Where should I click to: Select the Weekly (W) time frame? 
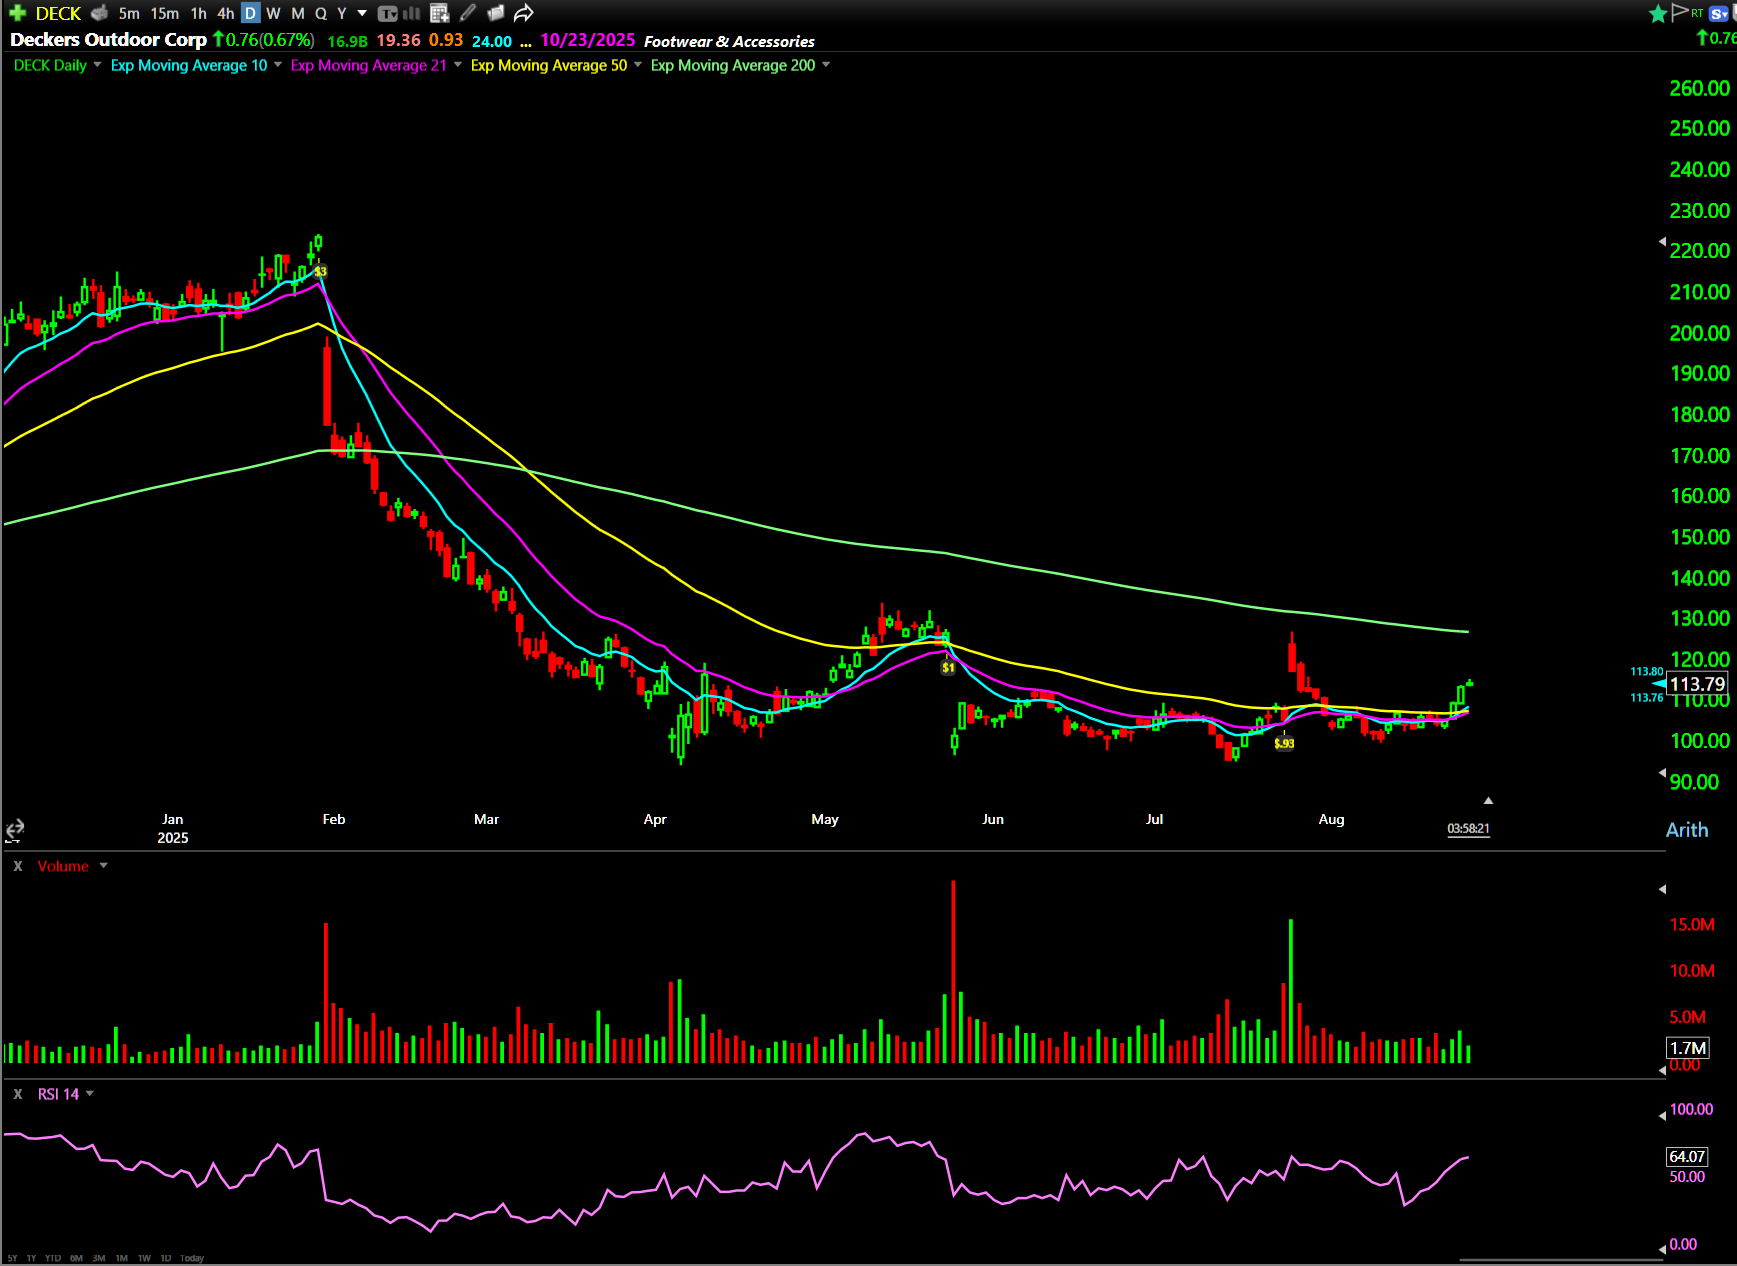pyautogui.click(x=273, y=13)
